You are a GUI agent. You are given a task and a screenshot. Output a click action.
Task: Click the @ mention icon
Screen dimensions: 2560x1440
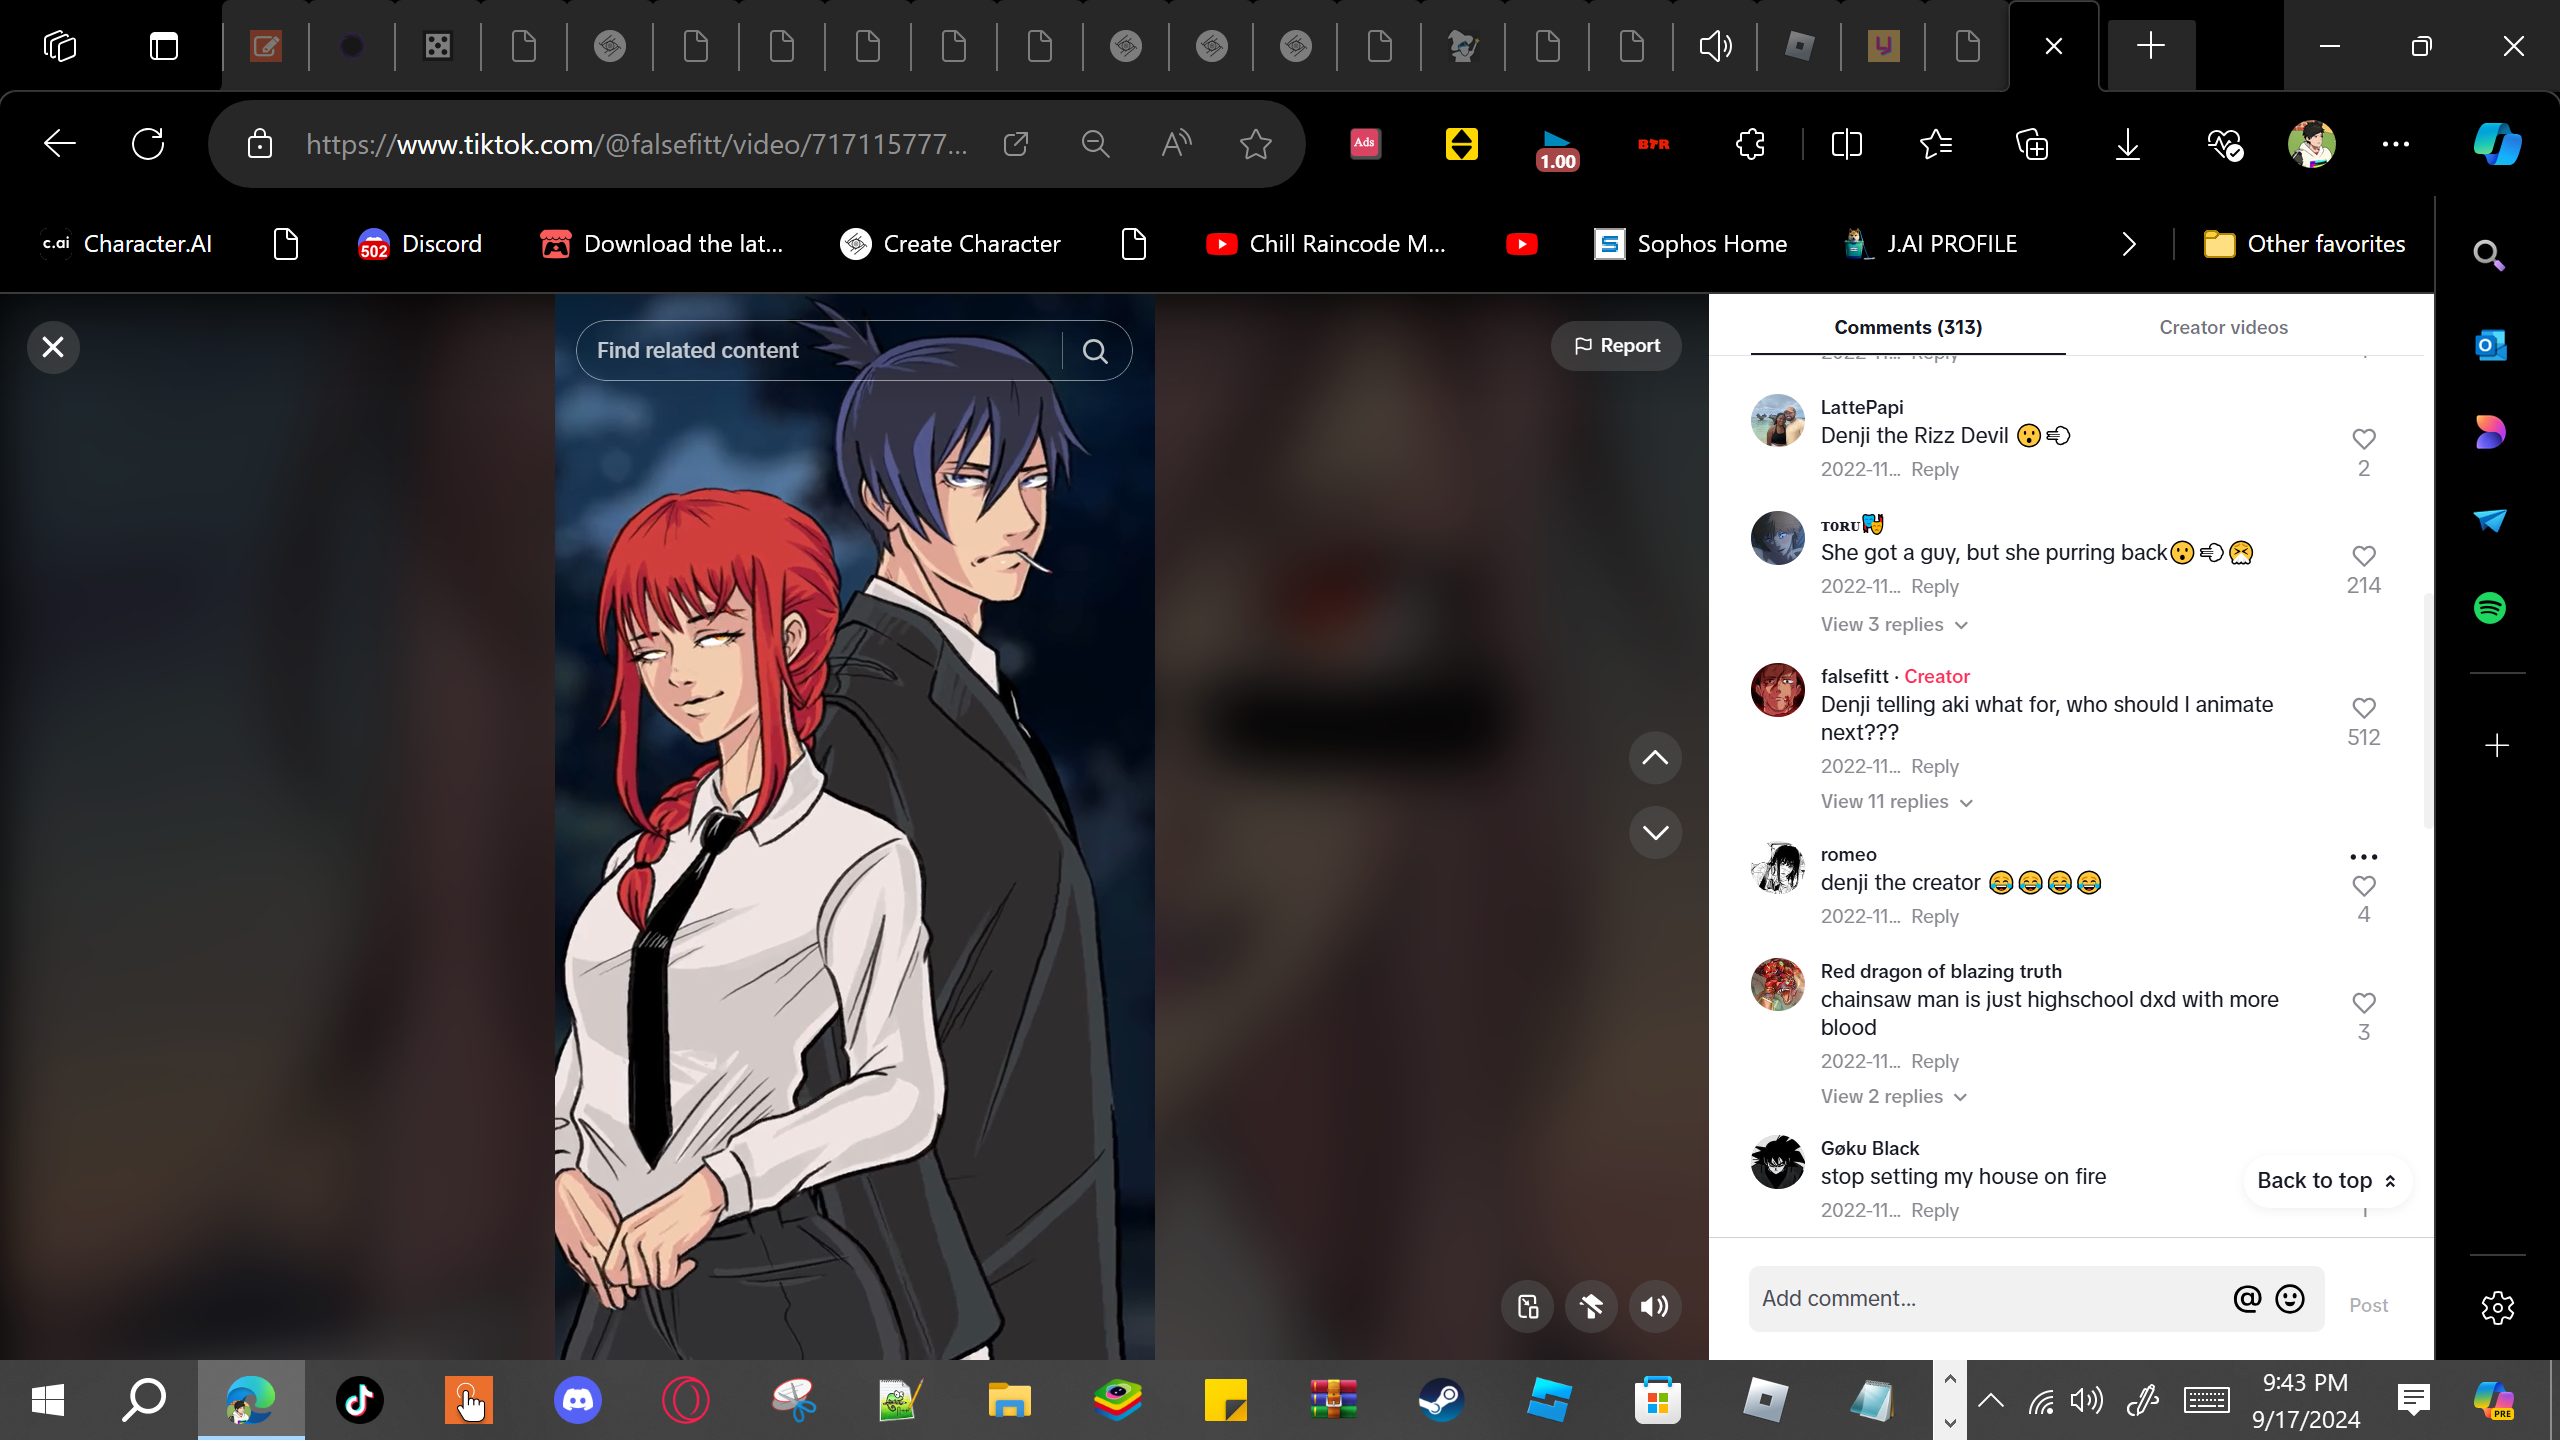pyautogui.click(x=2247, y=1298)
